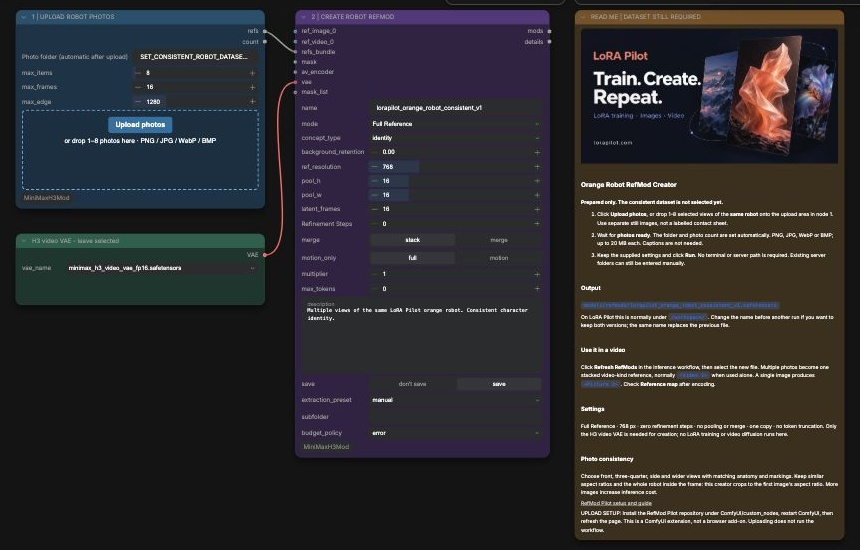Click the photo drop zone text

(x=140, y=141)
